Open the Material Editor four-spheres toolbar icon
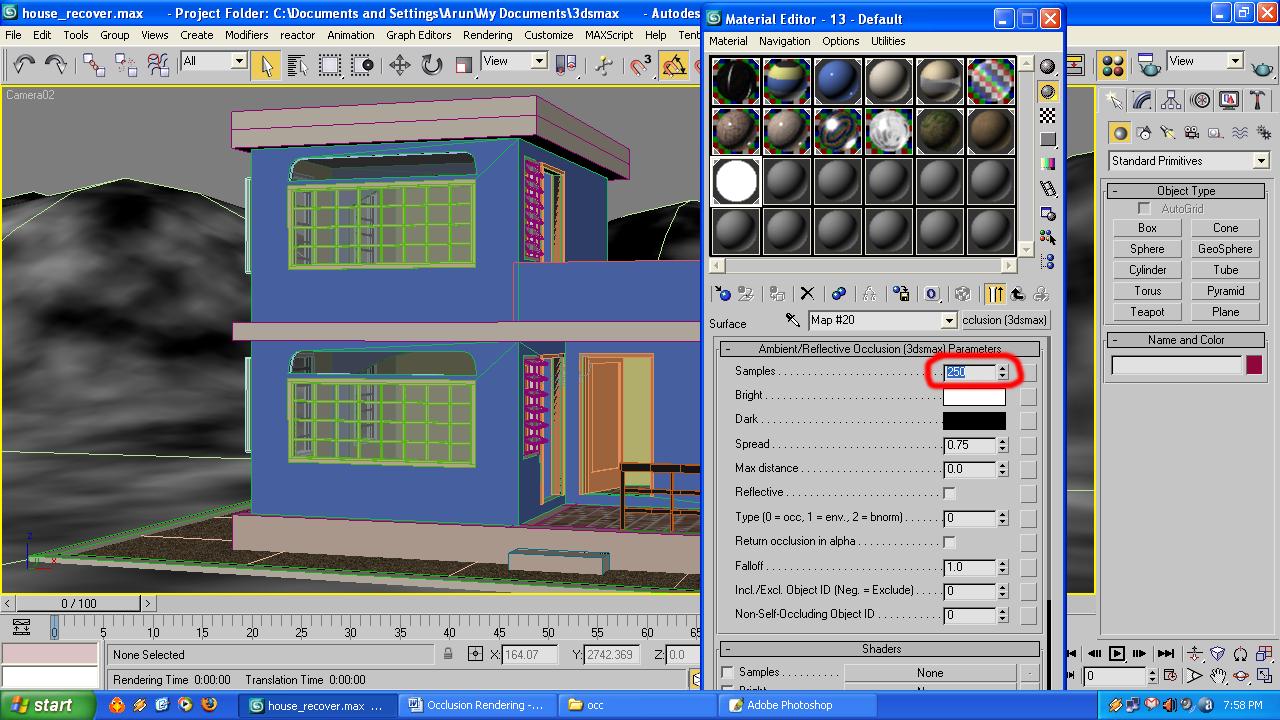This screenshot has height=720, width=1280. (1112, 65)
